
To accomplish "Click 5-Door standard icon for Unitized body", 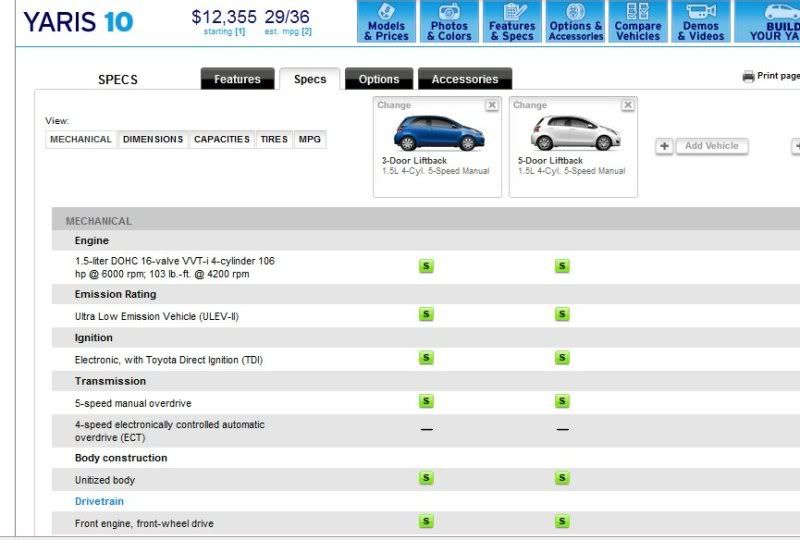I will click(x=562, y=478).
